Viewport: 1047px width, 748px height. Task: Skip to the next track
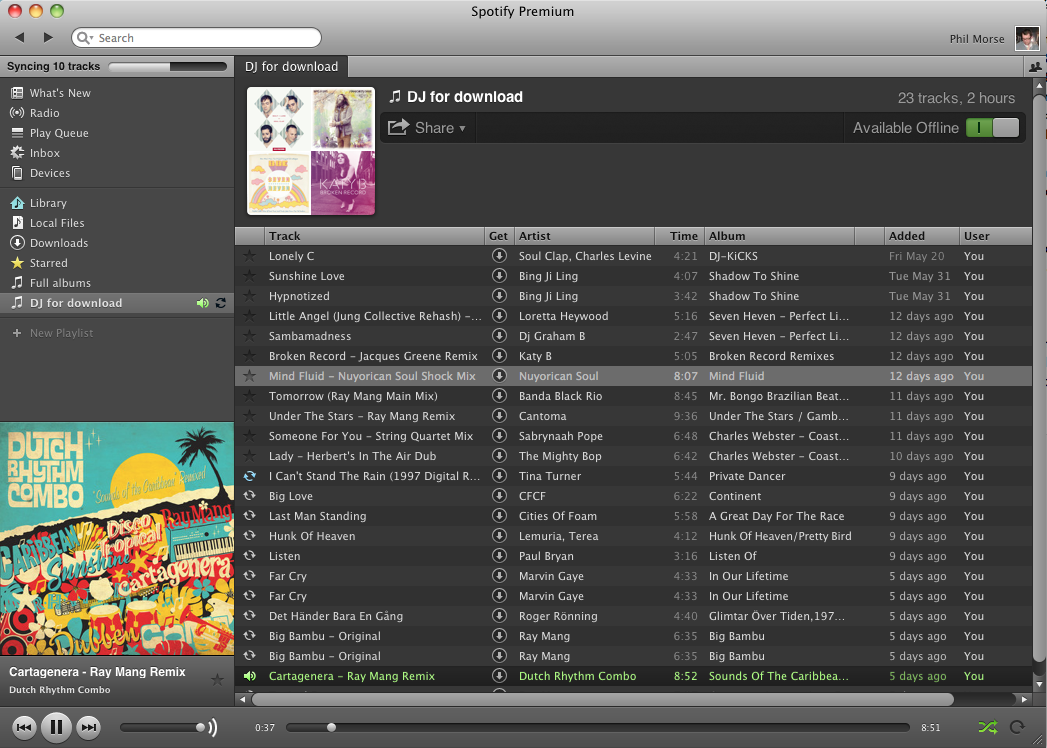pos(89,727)
